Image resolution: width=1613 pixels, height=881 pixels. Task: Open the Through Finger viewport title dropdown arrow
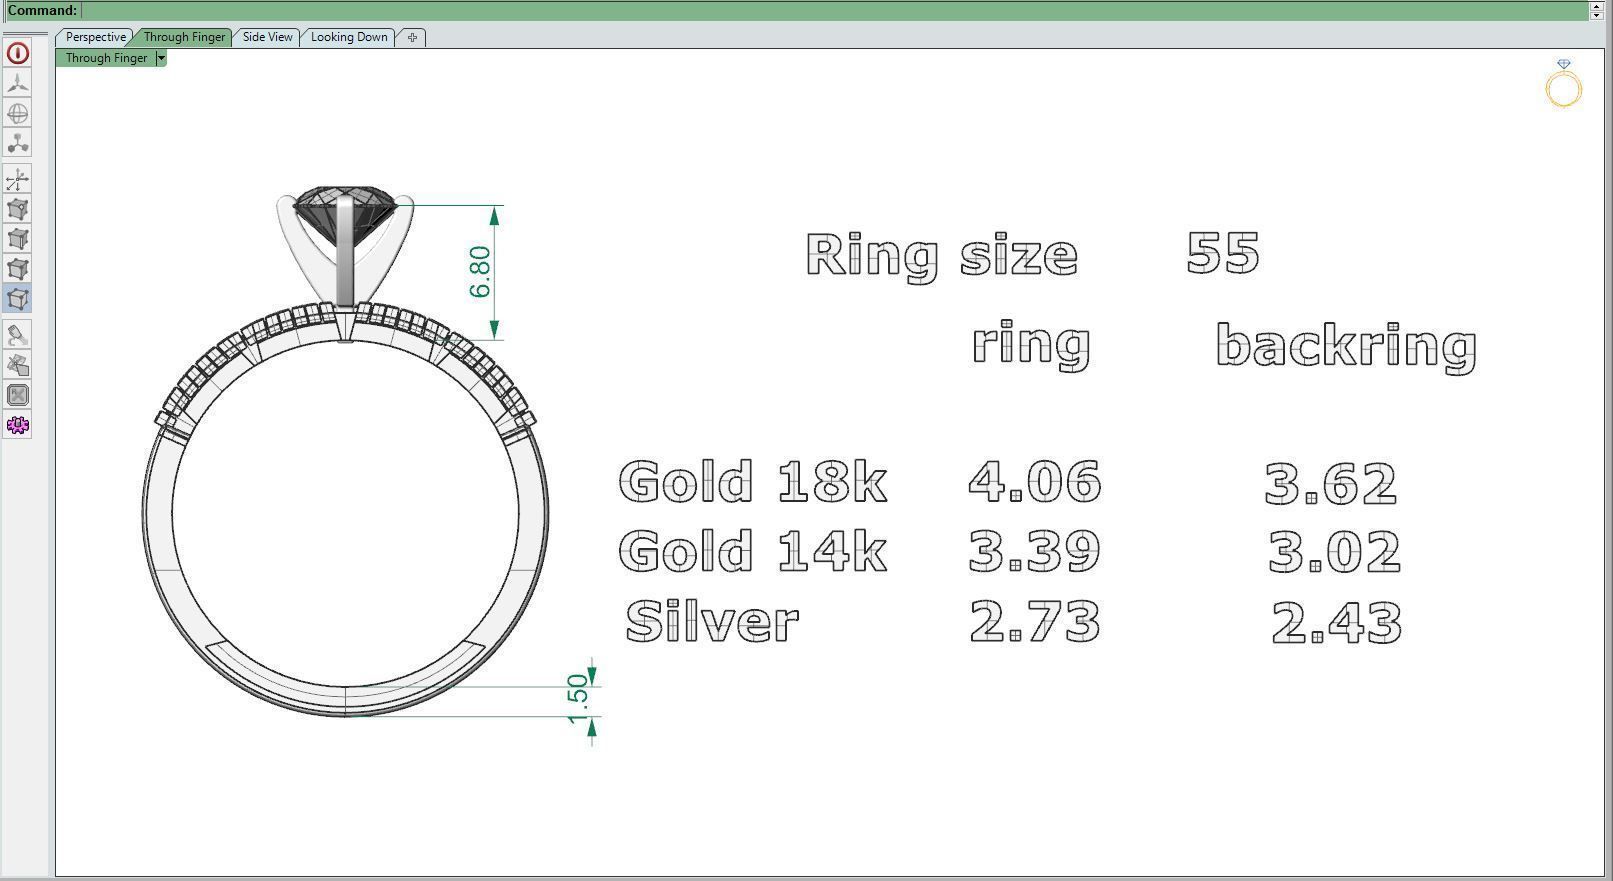click(x=161, y=58)
